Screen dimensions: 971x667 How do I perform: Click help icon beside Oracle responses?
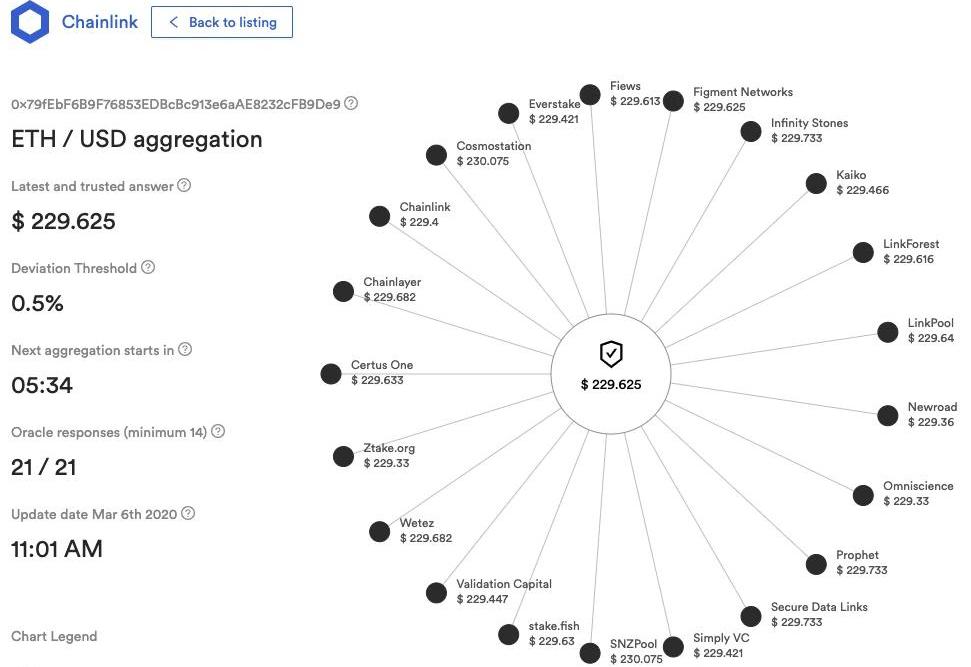[x=218, y=432]
